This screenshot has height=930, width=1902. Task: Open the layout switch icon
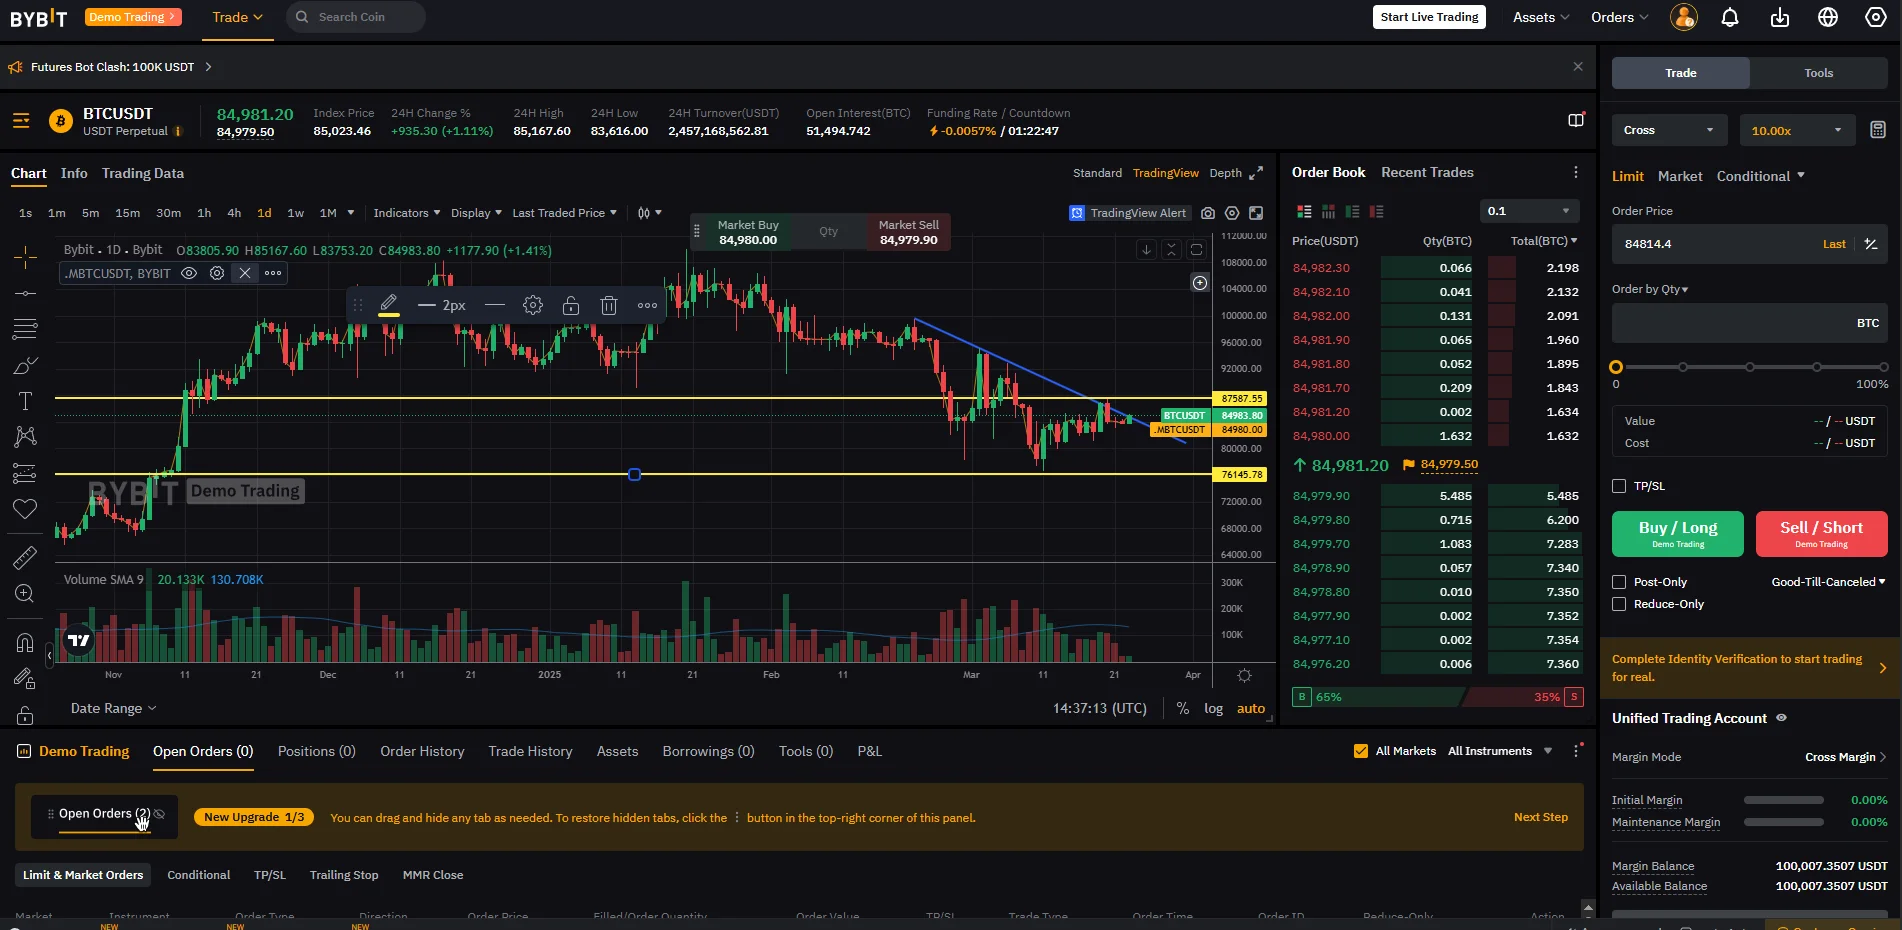pos(1576,120)
